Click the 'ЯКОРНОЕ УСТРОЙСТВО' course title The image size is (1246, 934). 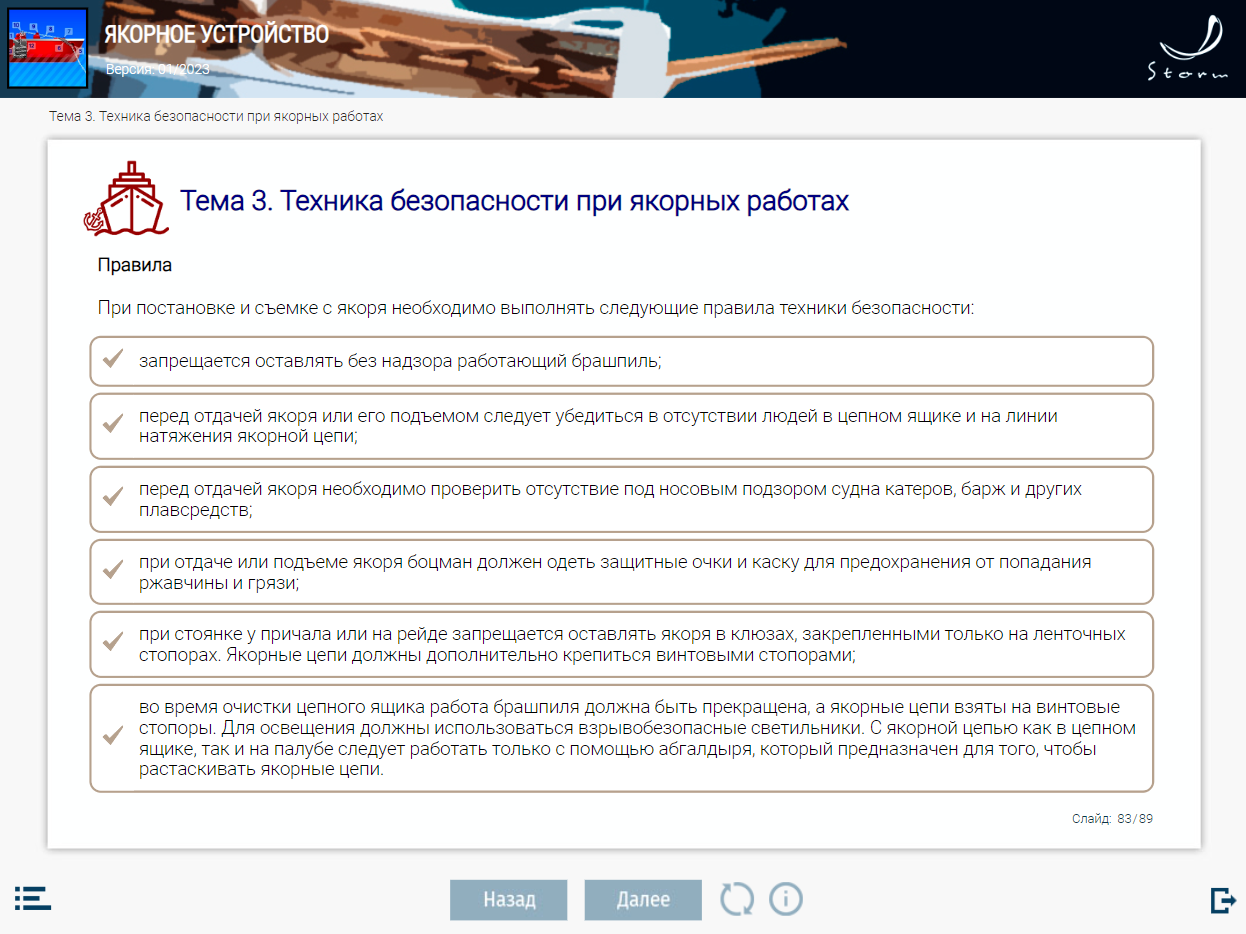click(217, 35)
